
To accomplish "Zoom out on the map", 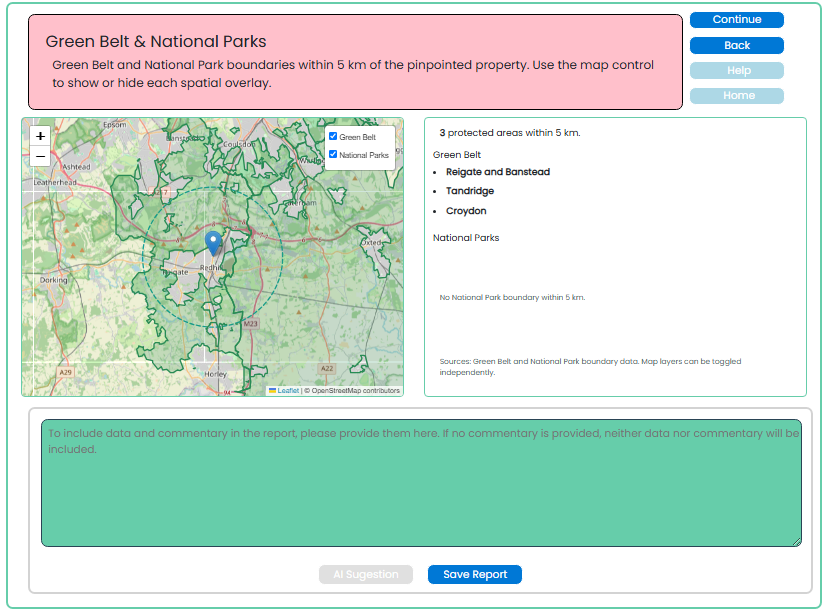I will (40, 156).
